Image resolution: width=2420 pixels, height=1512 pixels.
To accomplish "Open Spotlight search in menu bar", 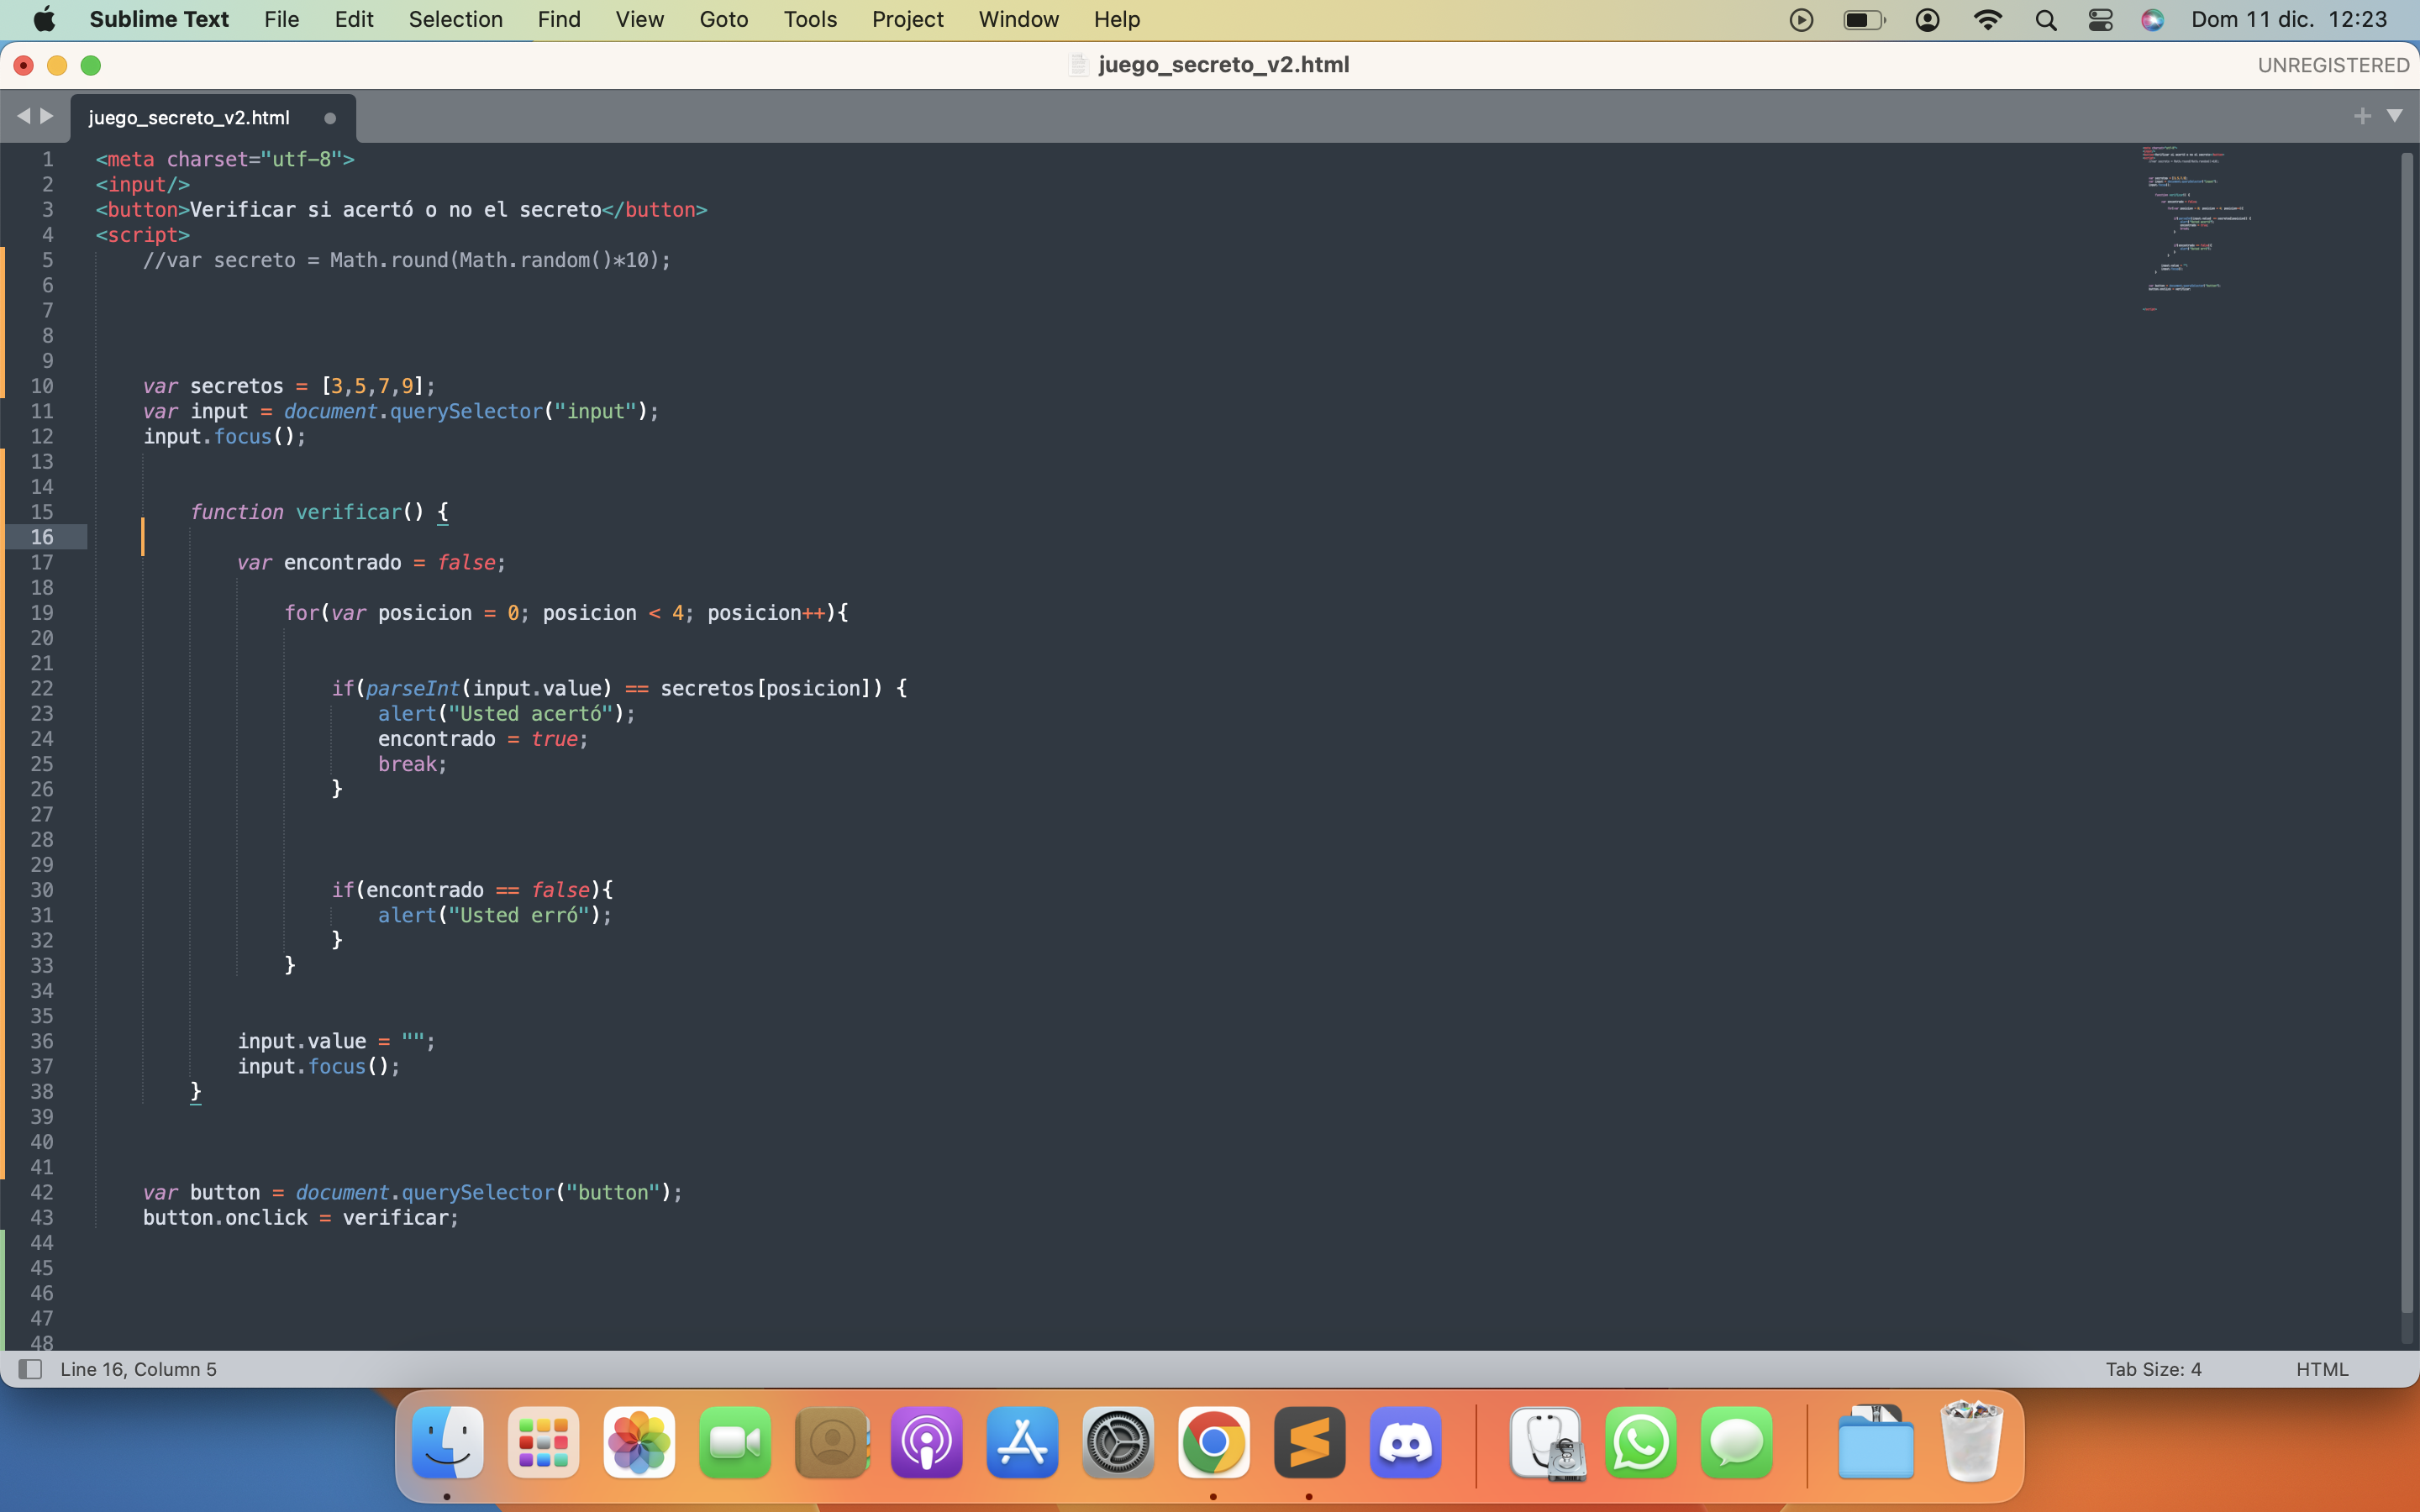I will [2045, 20].
